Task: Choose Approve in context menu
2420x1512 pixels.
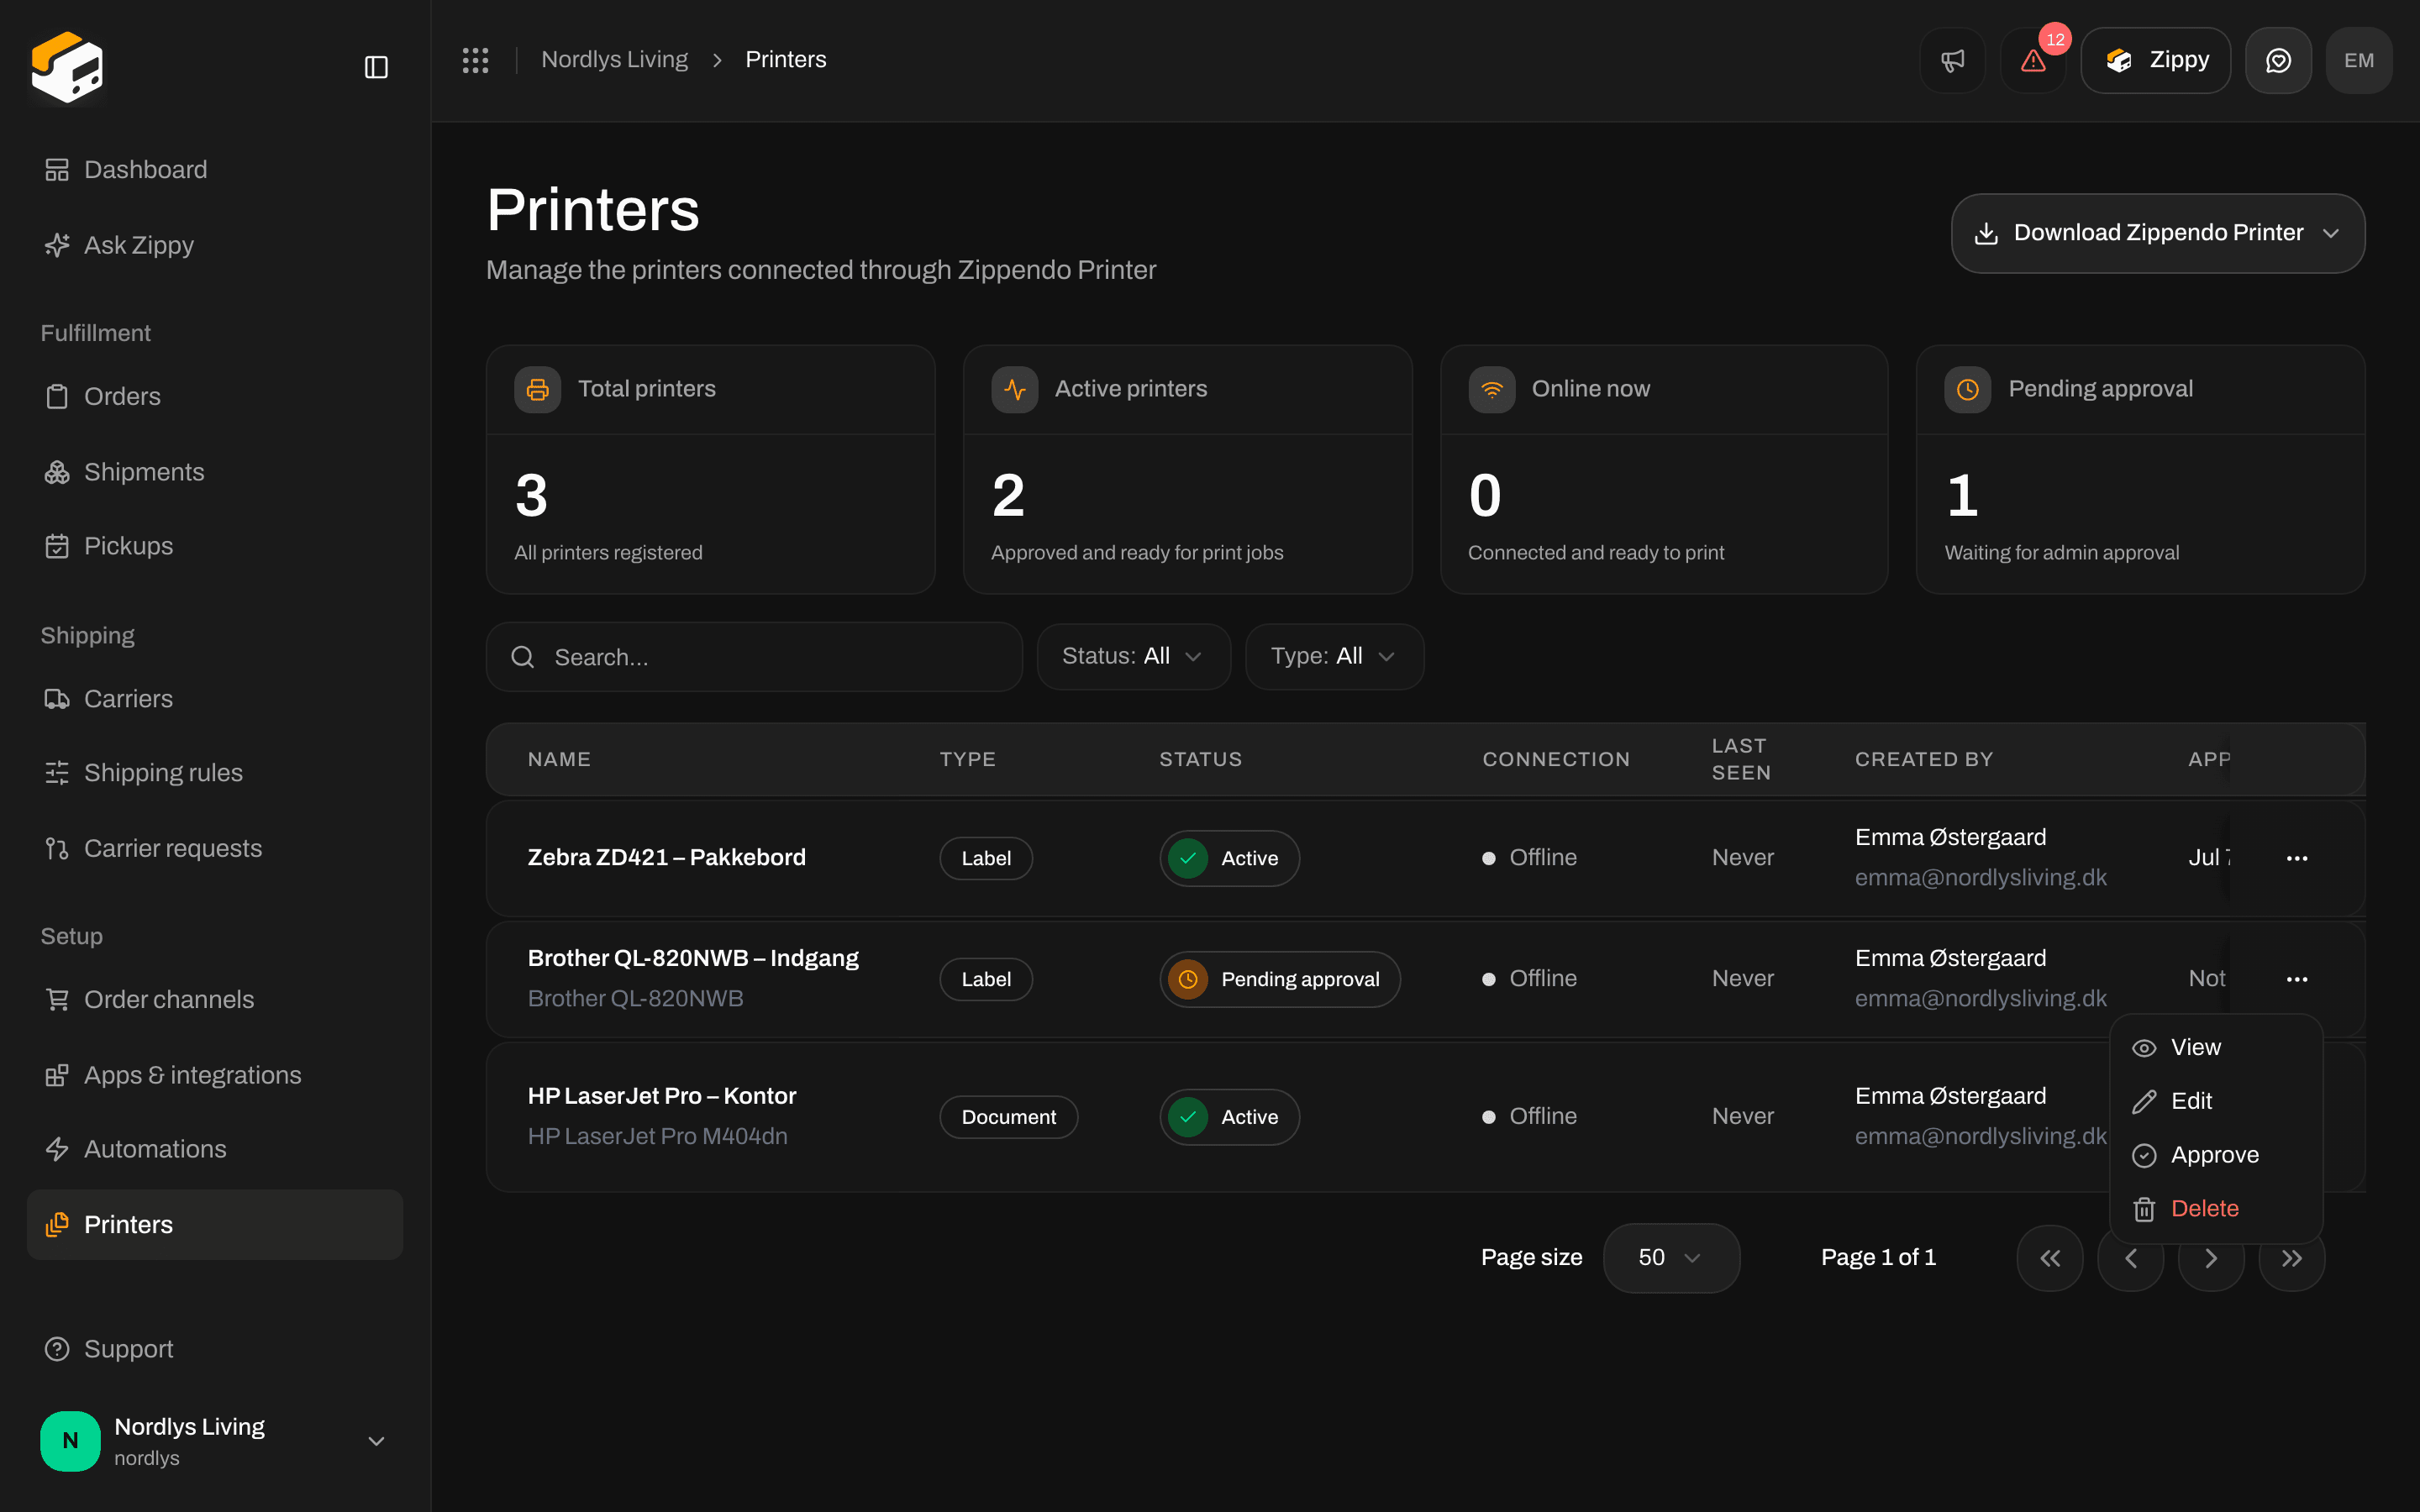Action: pyautogui.click(x=2216, y=1155)
